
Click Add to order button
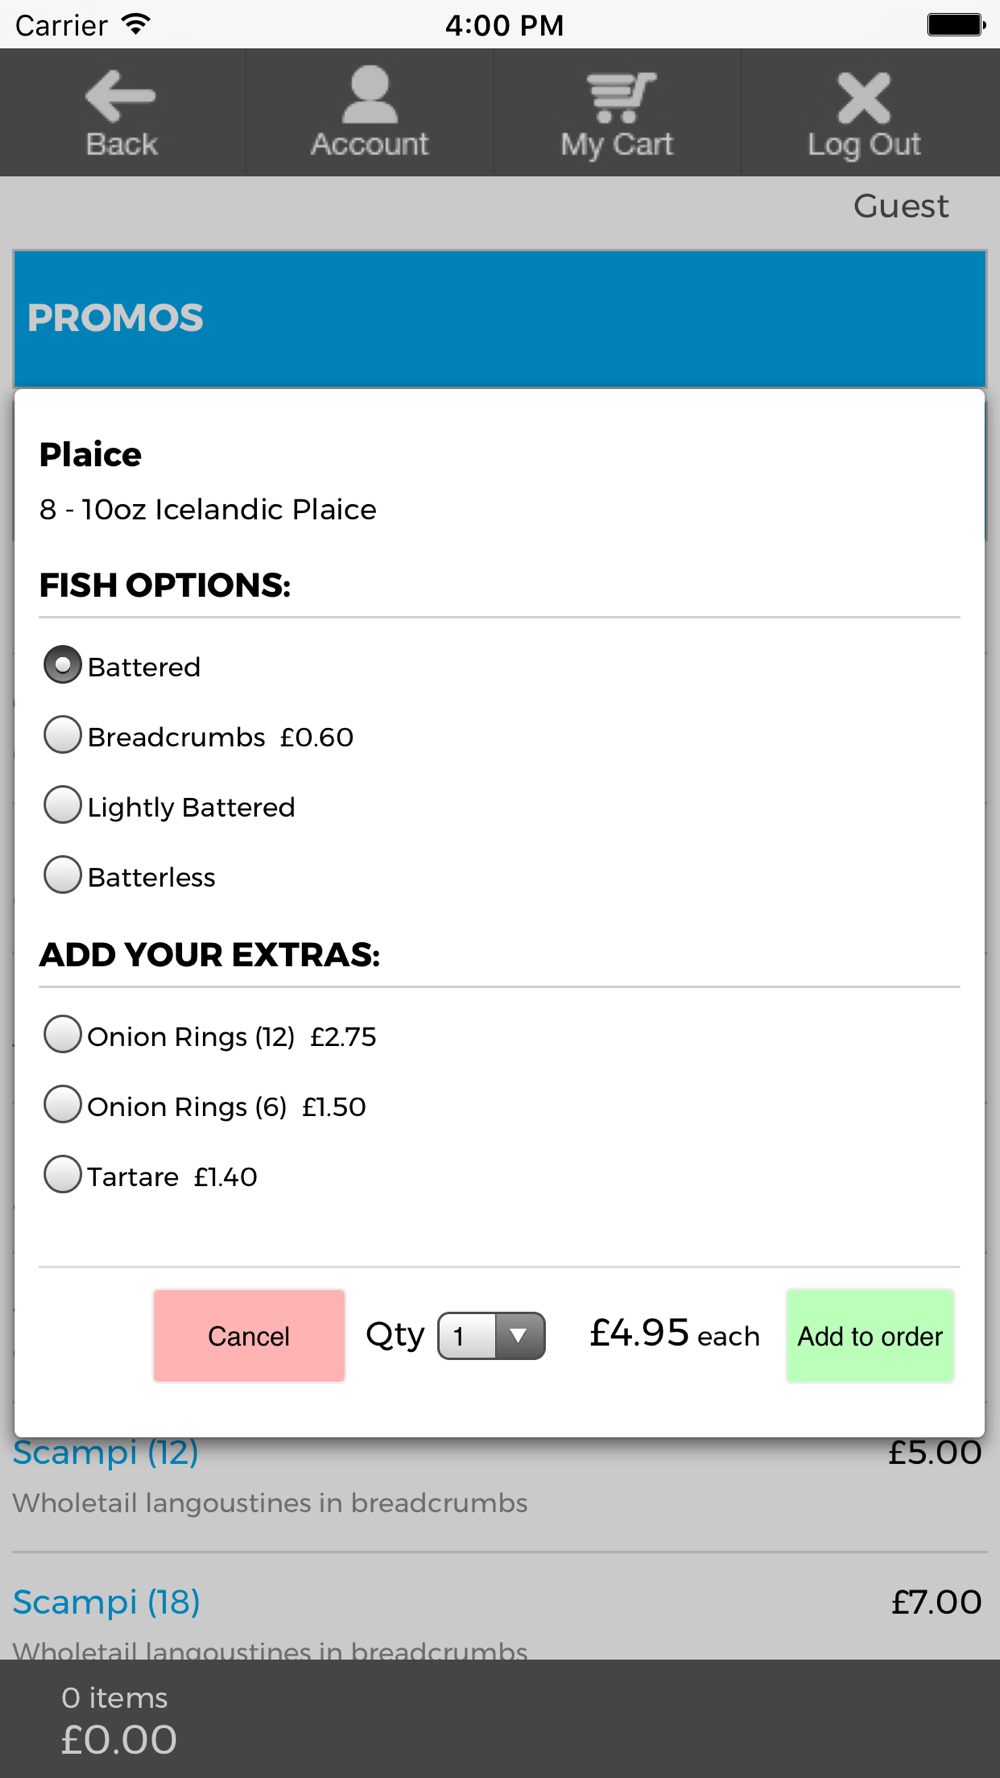[870, 1336]
